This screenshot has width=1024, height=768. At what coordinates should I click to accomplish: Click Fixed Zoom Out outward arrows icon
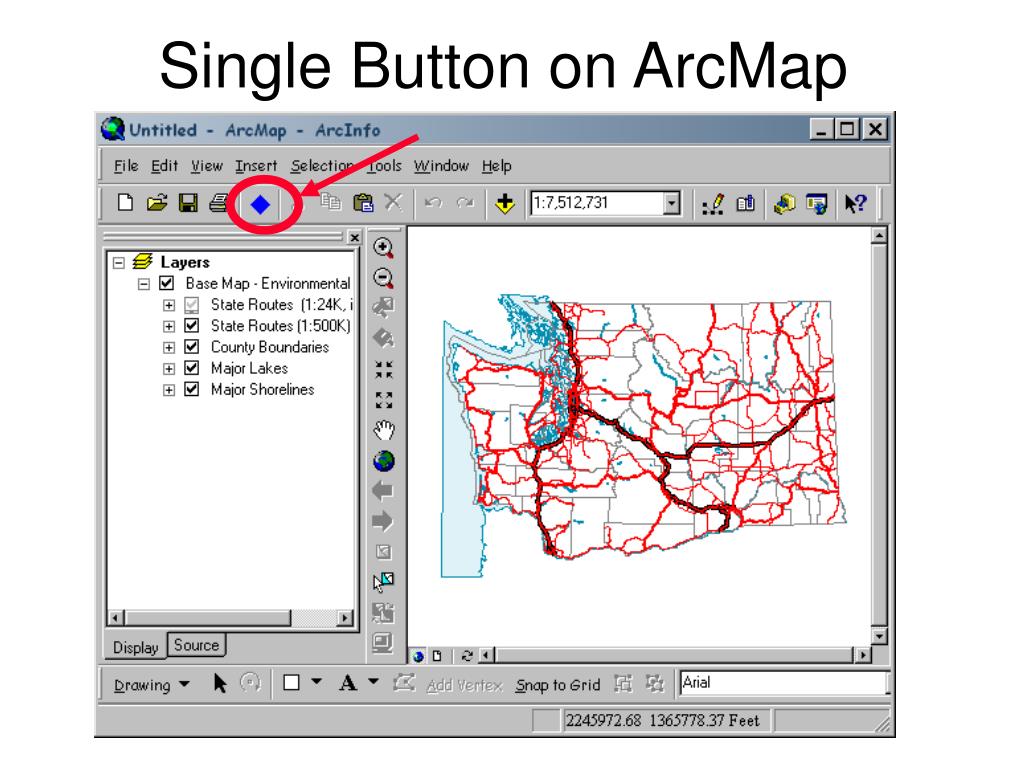point(384,400)
